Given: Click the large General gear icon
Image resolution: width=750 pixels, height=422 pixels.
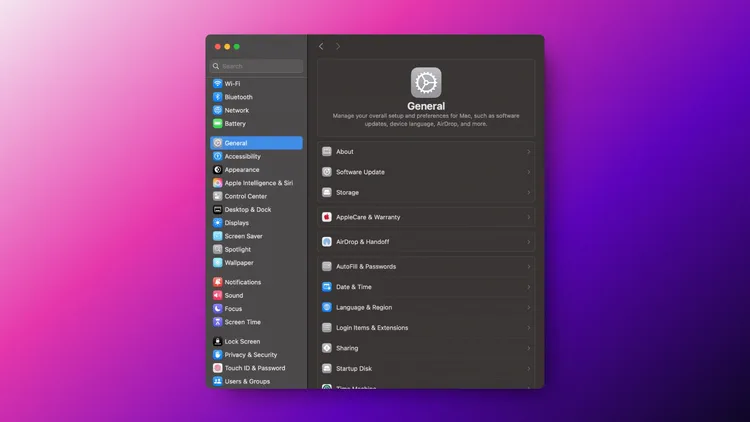Looking at the screenshot, I should pos(426,83).
